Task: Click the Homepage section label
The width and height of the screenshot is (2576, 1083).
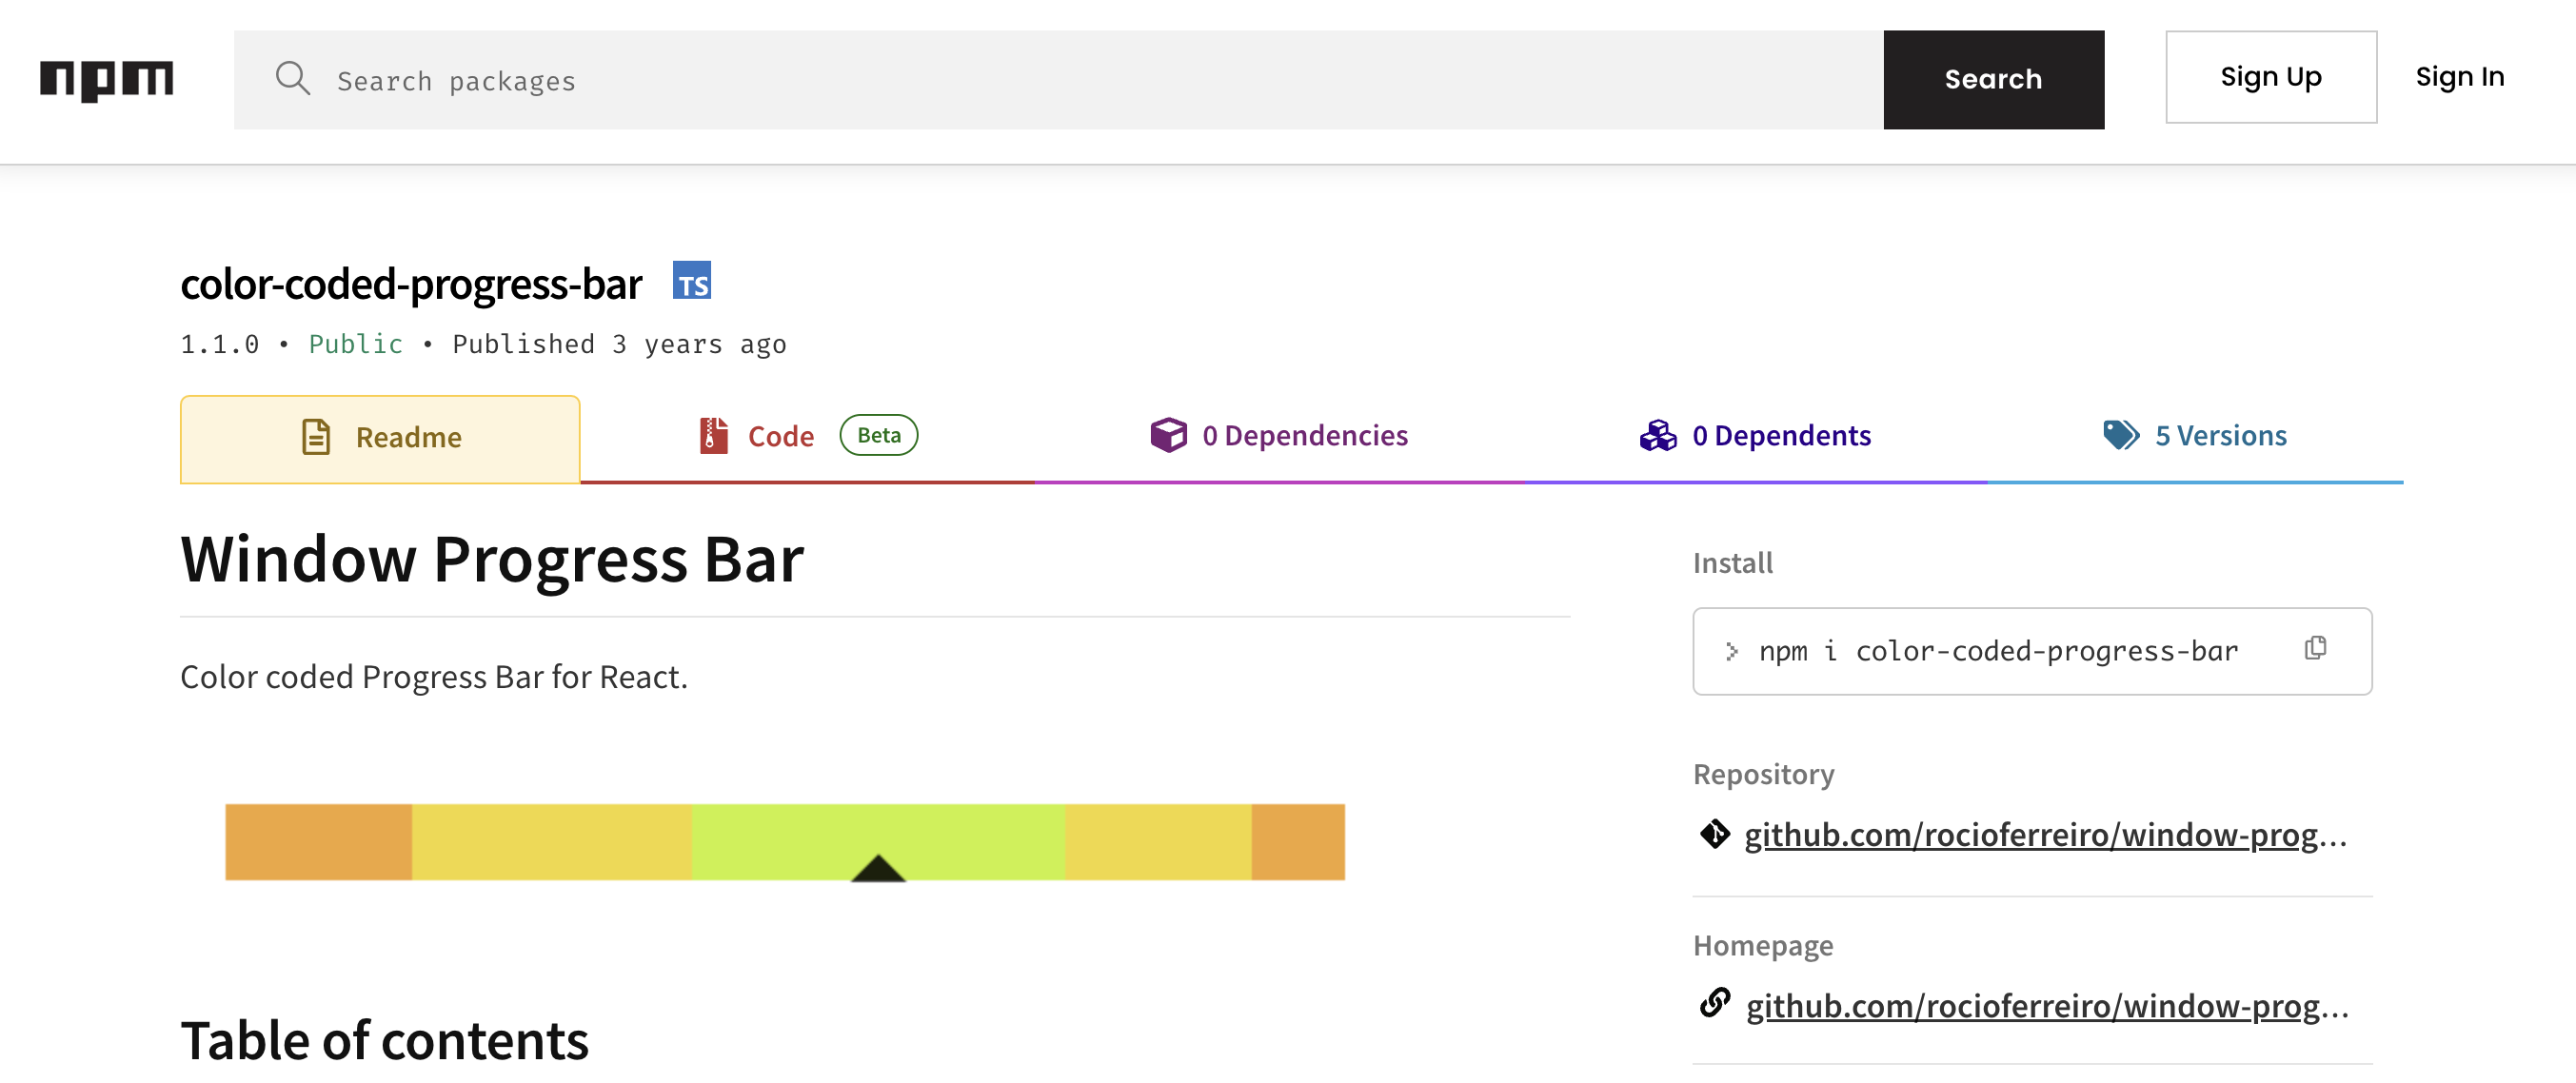Action: point(1762,945)
